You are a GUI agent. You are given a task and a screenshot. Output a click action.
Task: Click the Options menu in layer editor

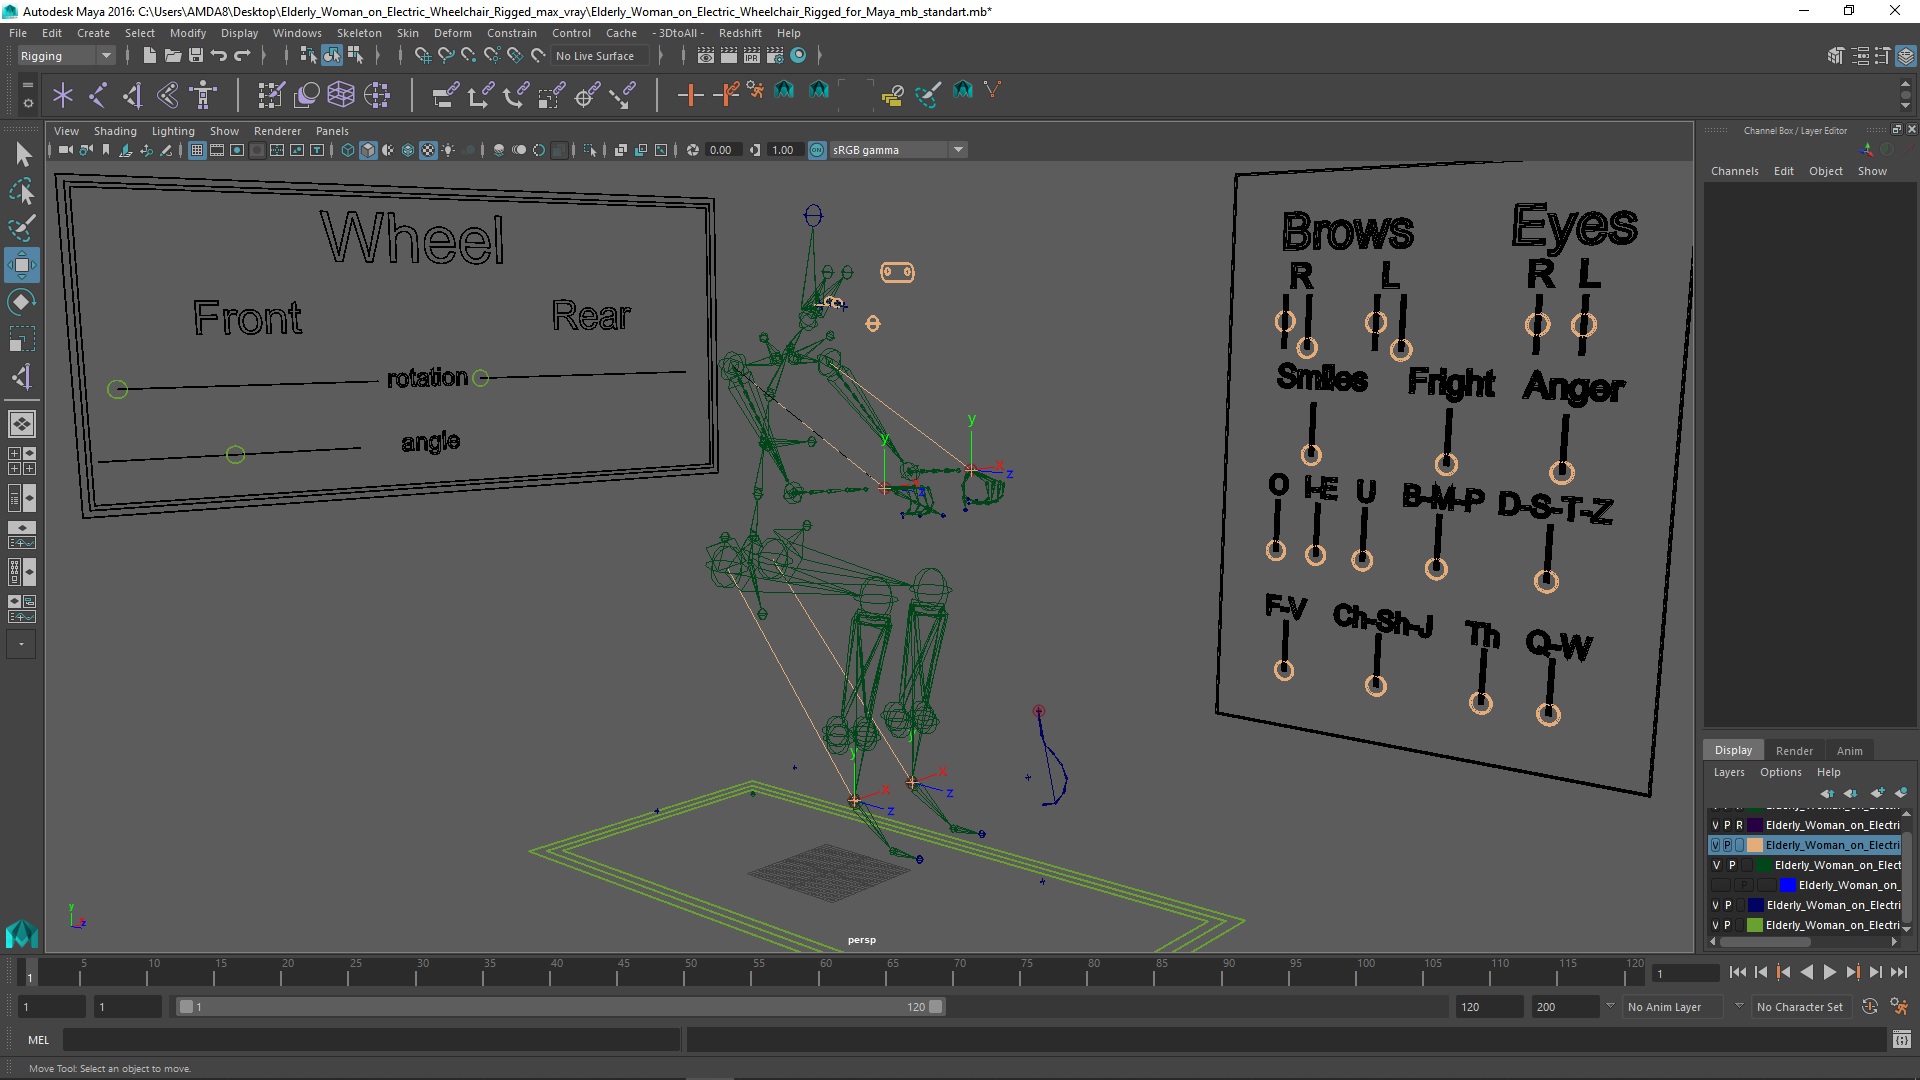(1781, 772)
